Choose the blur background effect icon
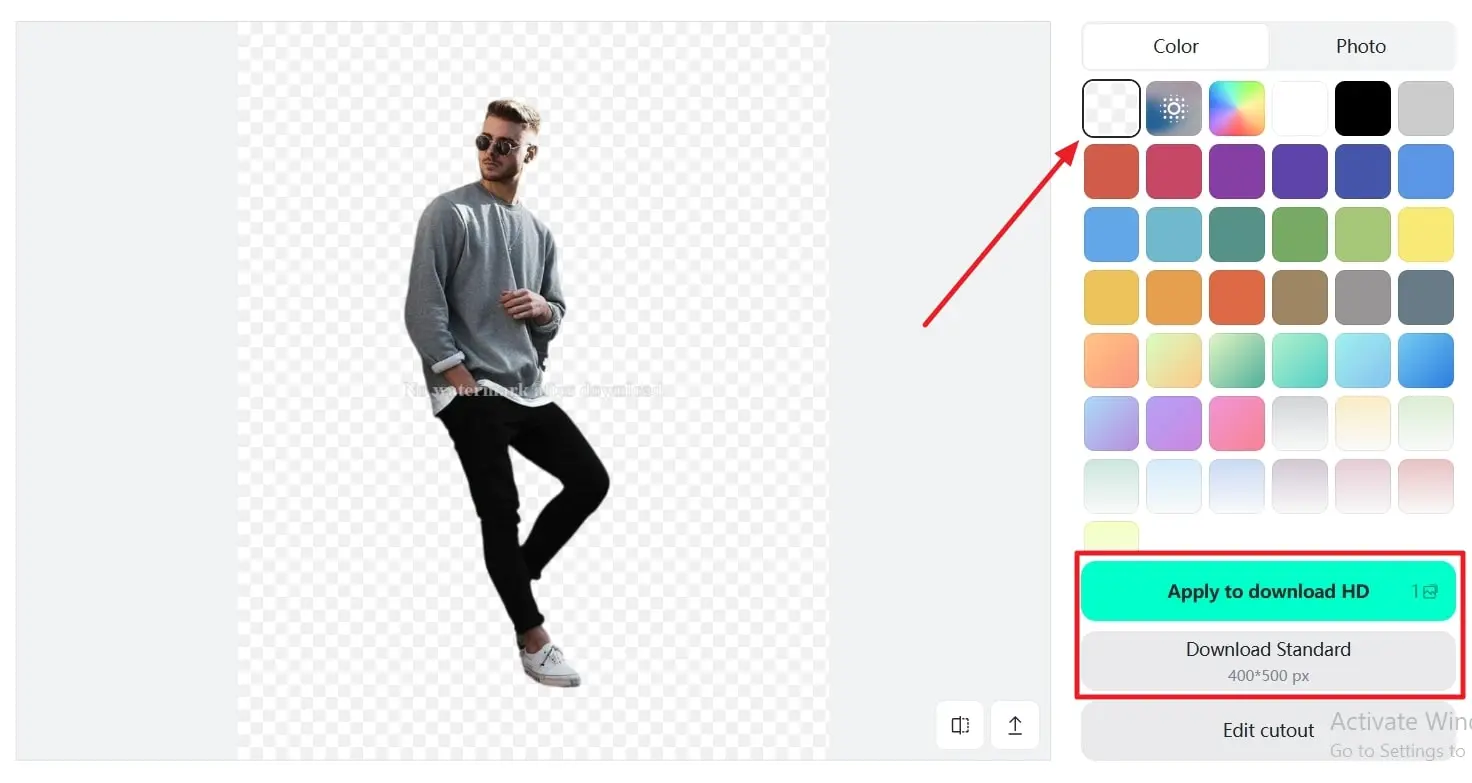This screenshot has width=1472, height=783. pyautogui.click(x=1174, y=108)
